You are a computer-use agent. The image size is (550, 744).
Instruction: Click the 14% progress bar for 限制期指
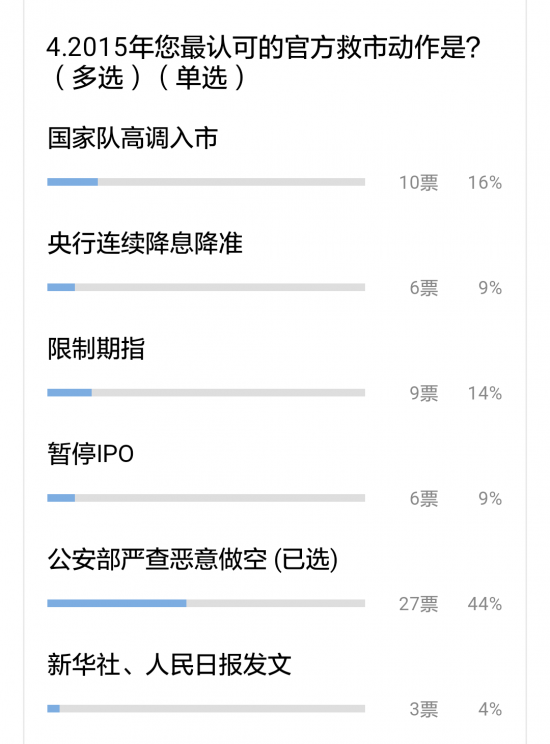206,392
